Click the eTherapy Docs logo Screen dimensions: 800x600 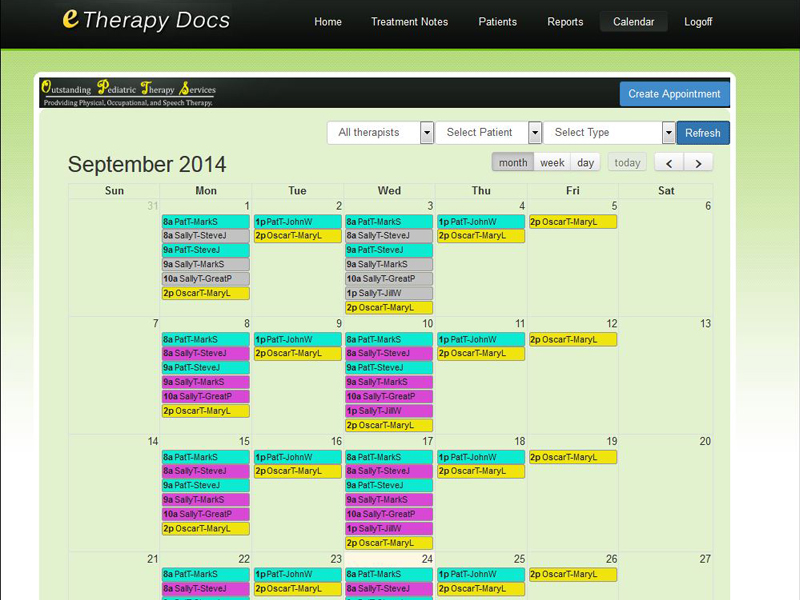coord(146,20)
